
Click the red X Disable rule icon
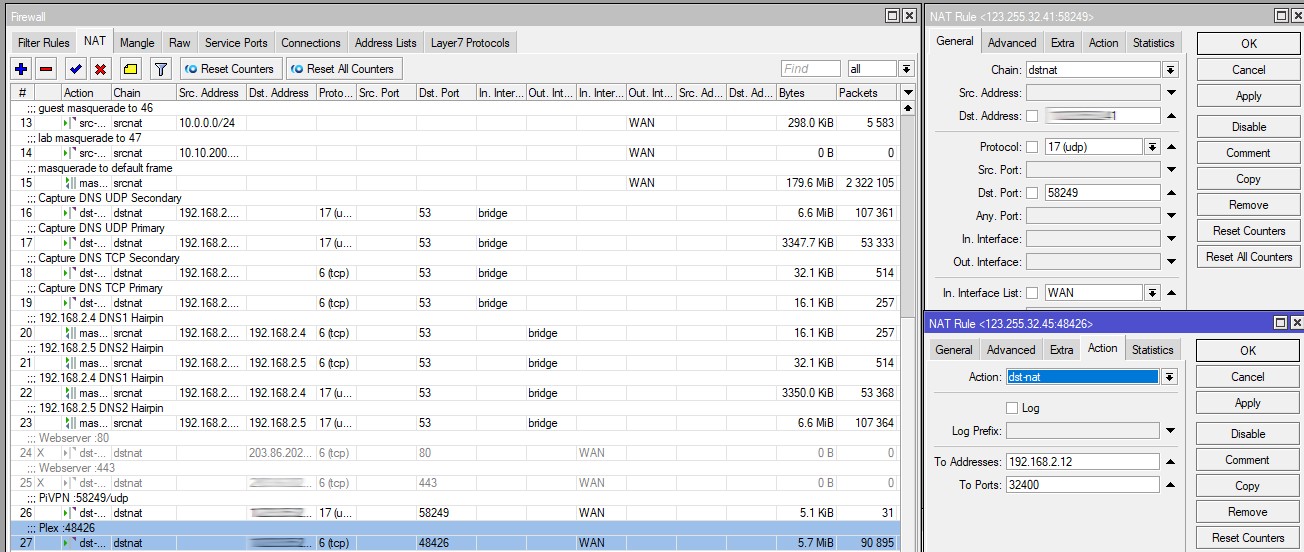pyautogui.click(x=100, y=69)
